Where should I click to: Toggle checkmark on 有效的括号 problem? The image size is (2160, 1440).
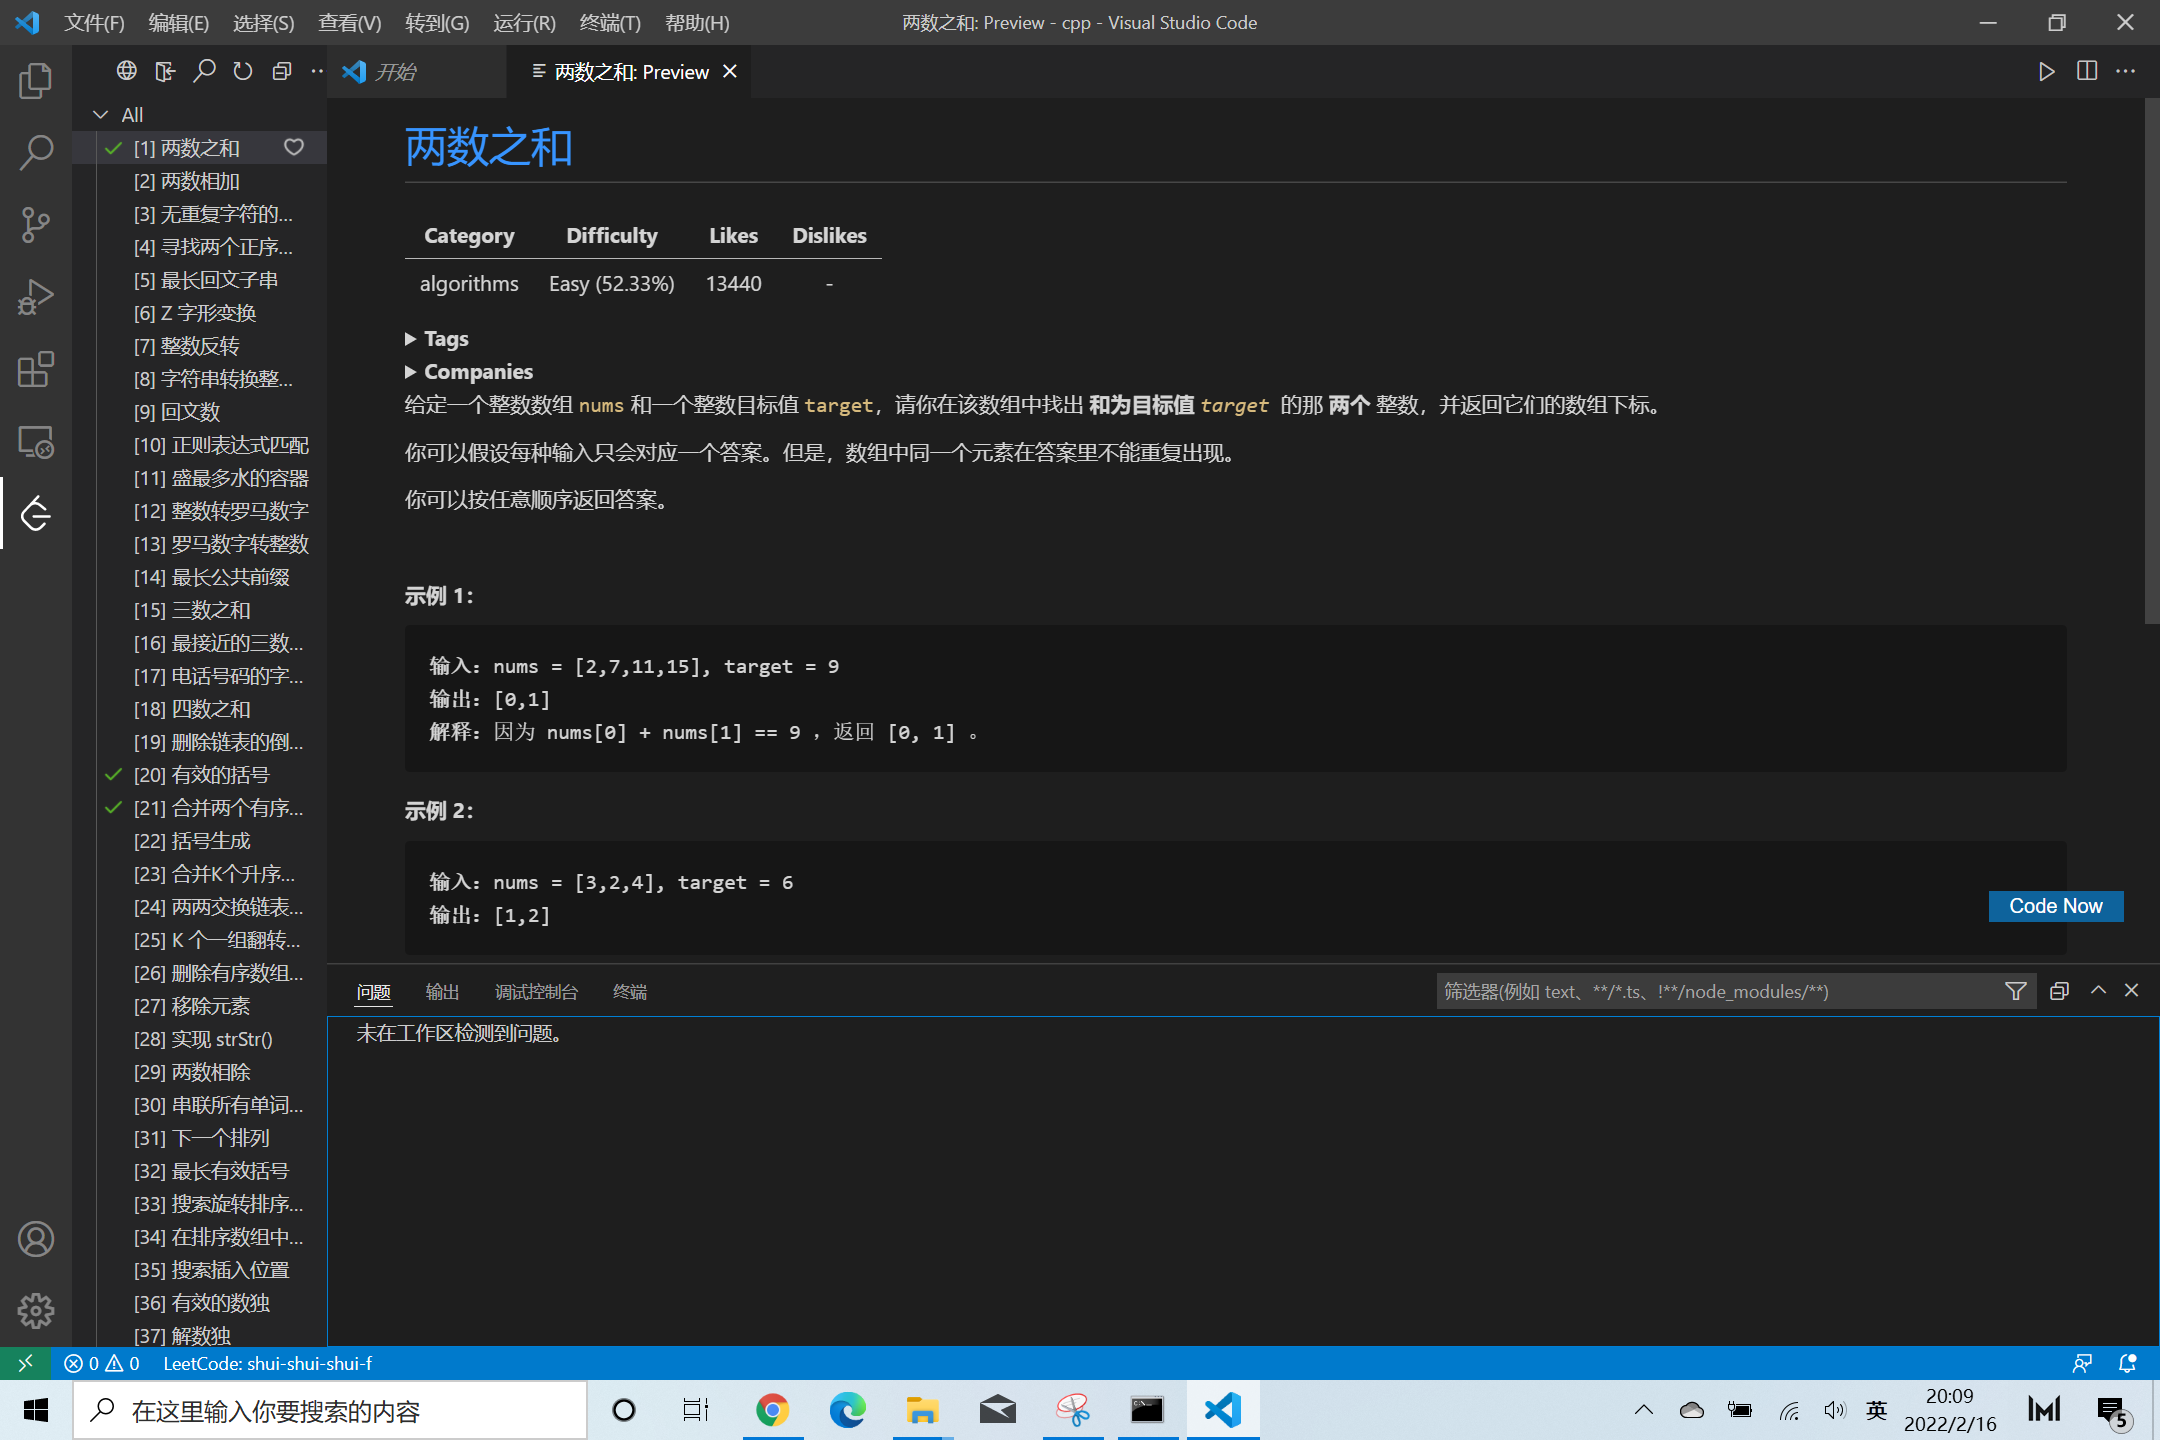point(114,775)
